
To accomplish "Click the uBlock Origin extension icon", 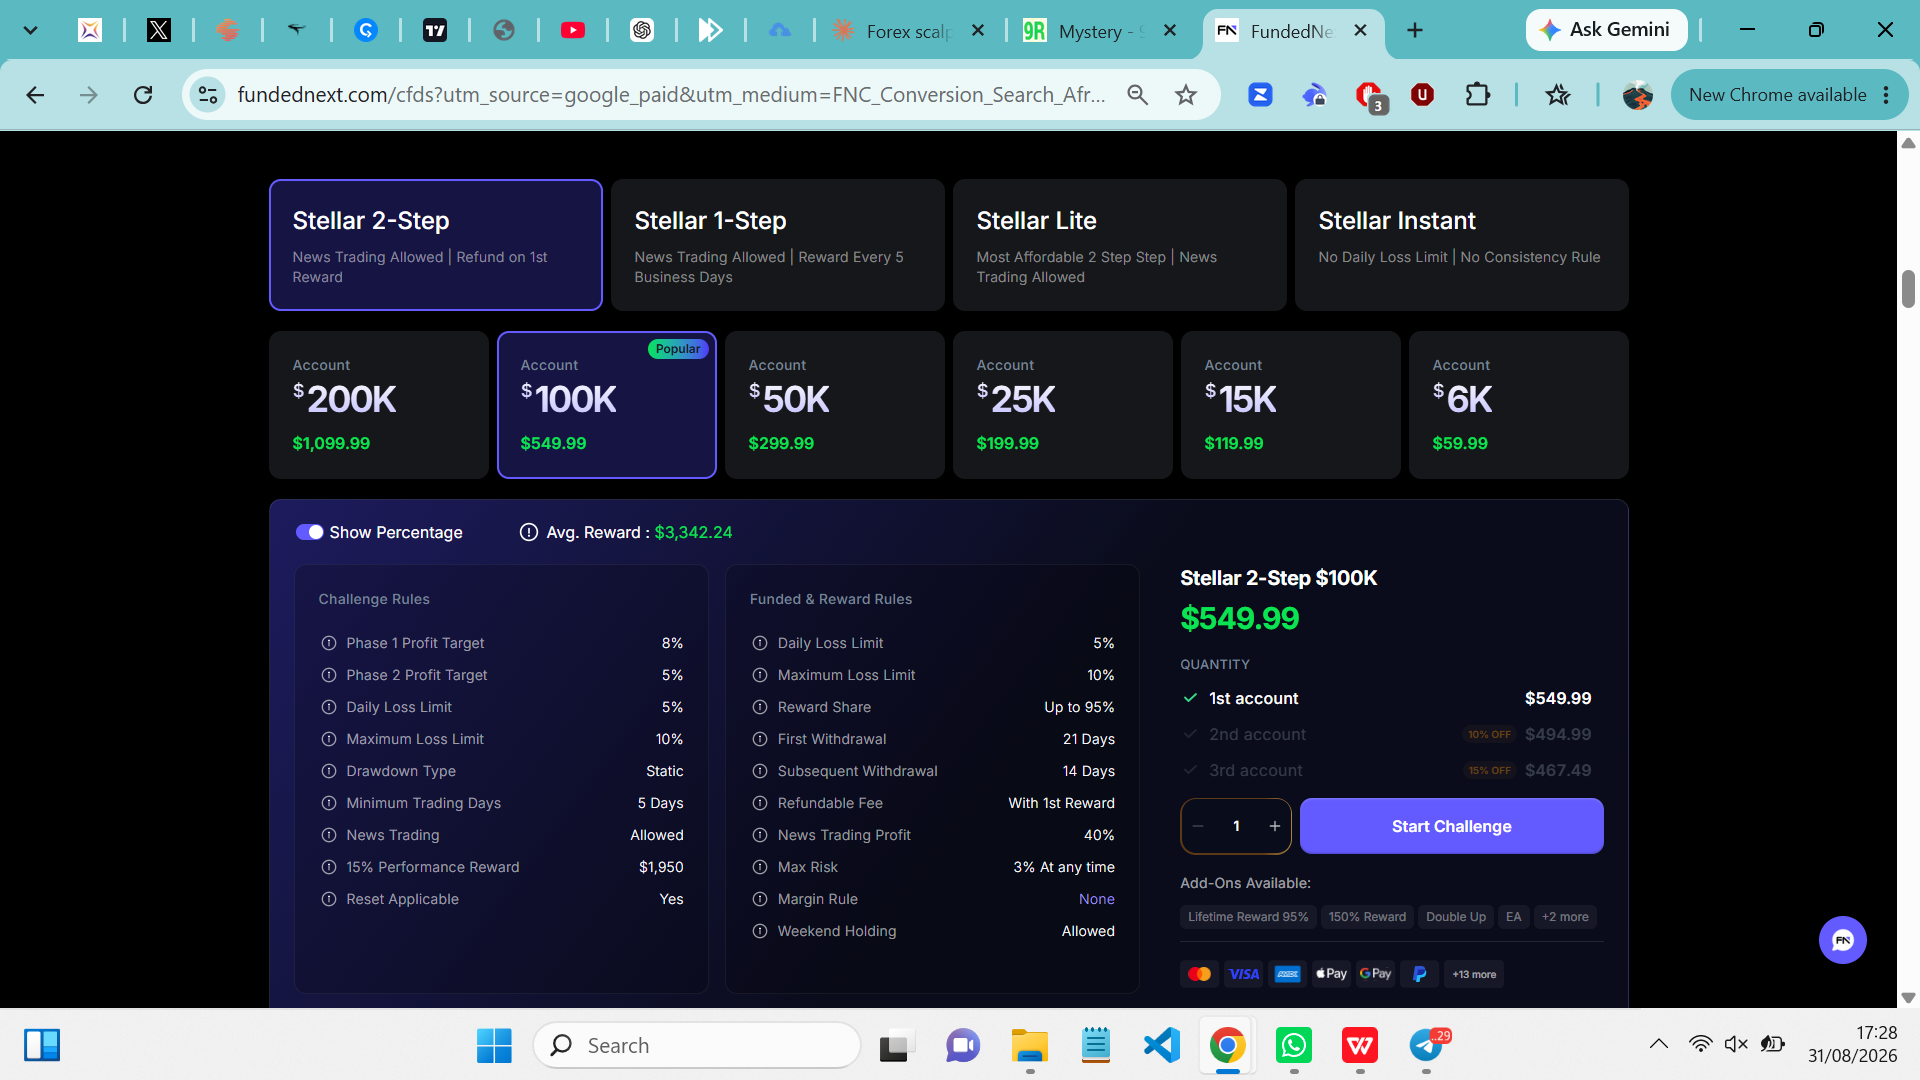I will (x=1422, y=95).
